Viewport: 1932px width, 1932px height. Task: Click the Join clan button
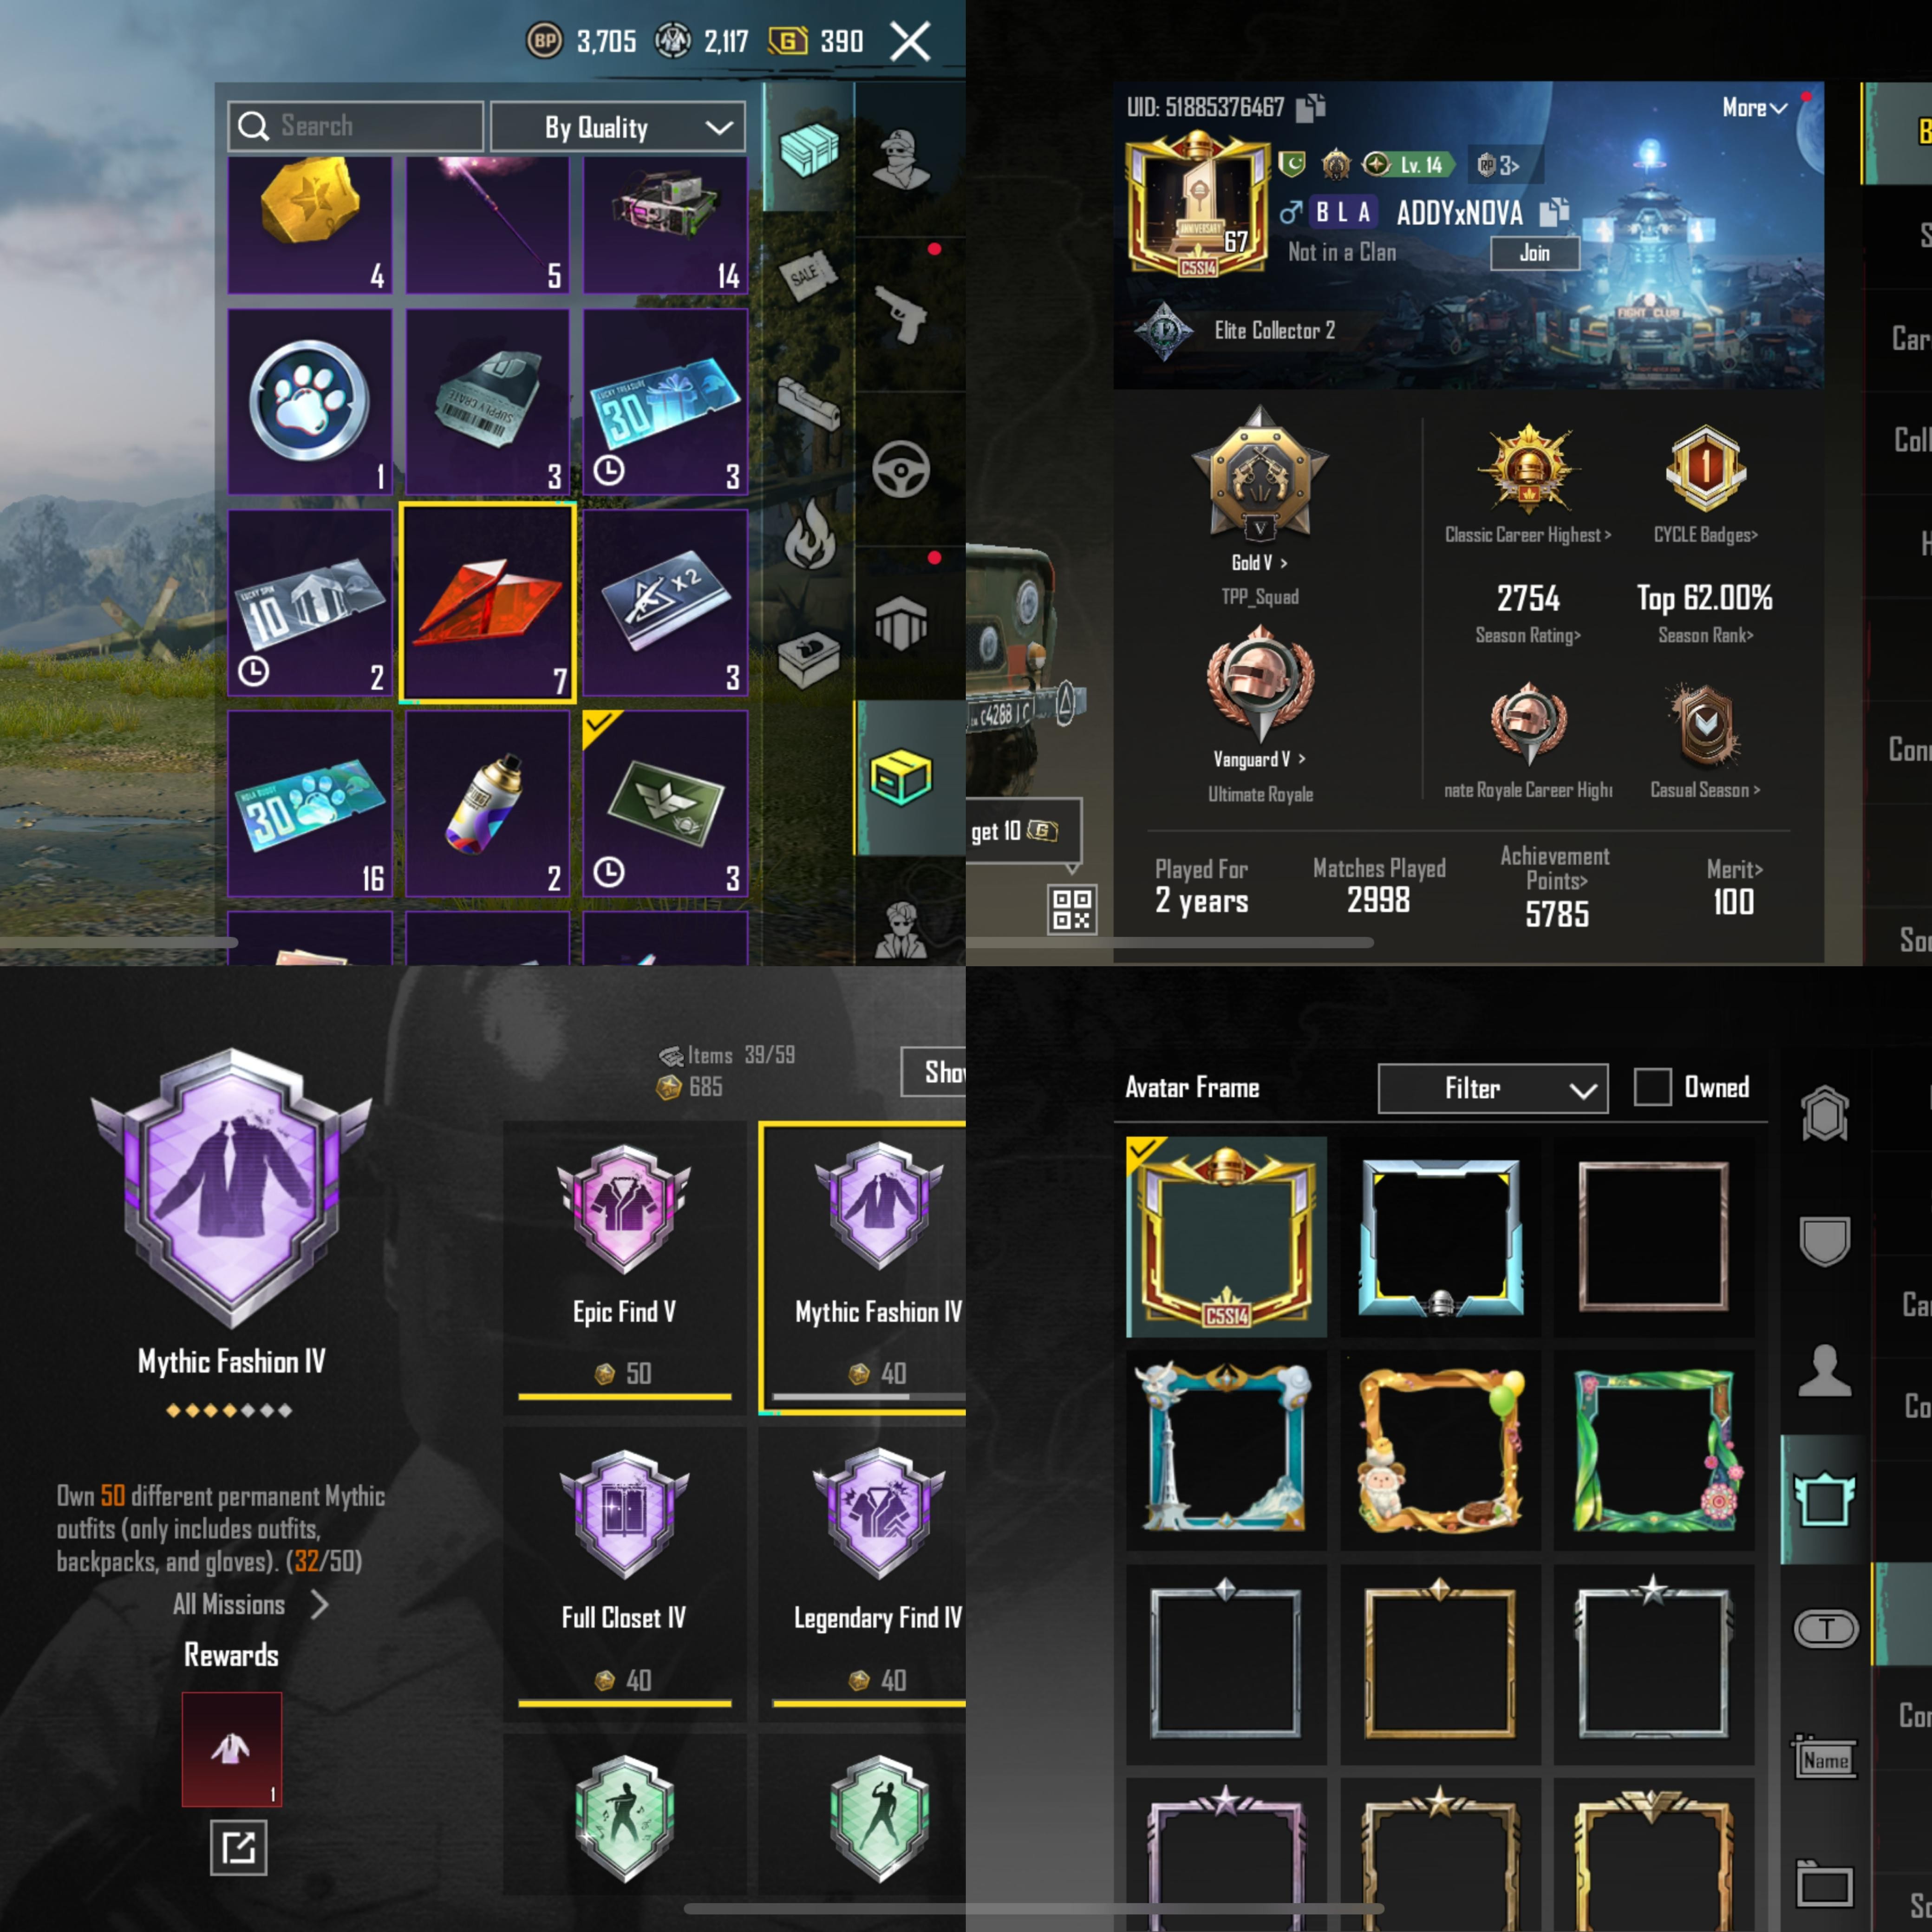click(x=1535, y=253)
